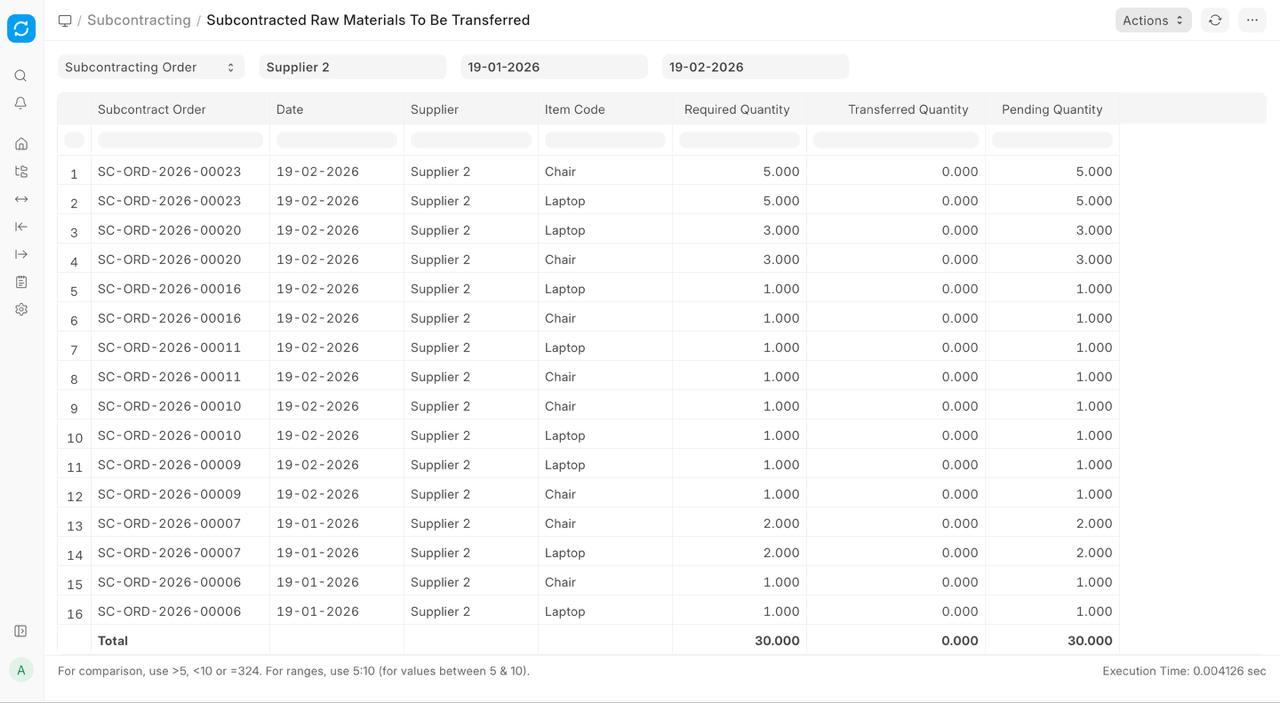Open settings via the sidebar gear icon

tap(21, 310)
